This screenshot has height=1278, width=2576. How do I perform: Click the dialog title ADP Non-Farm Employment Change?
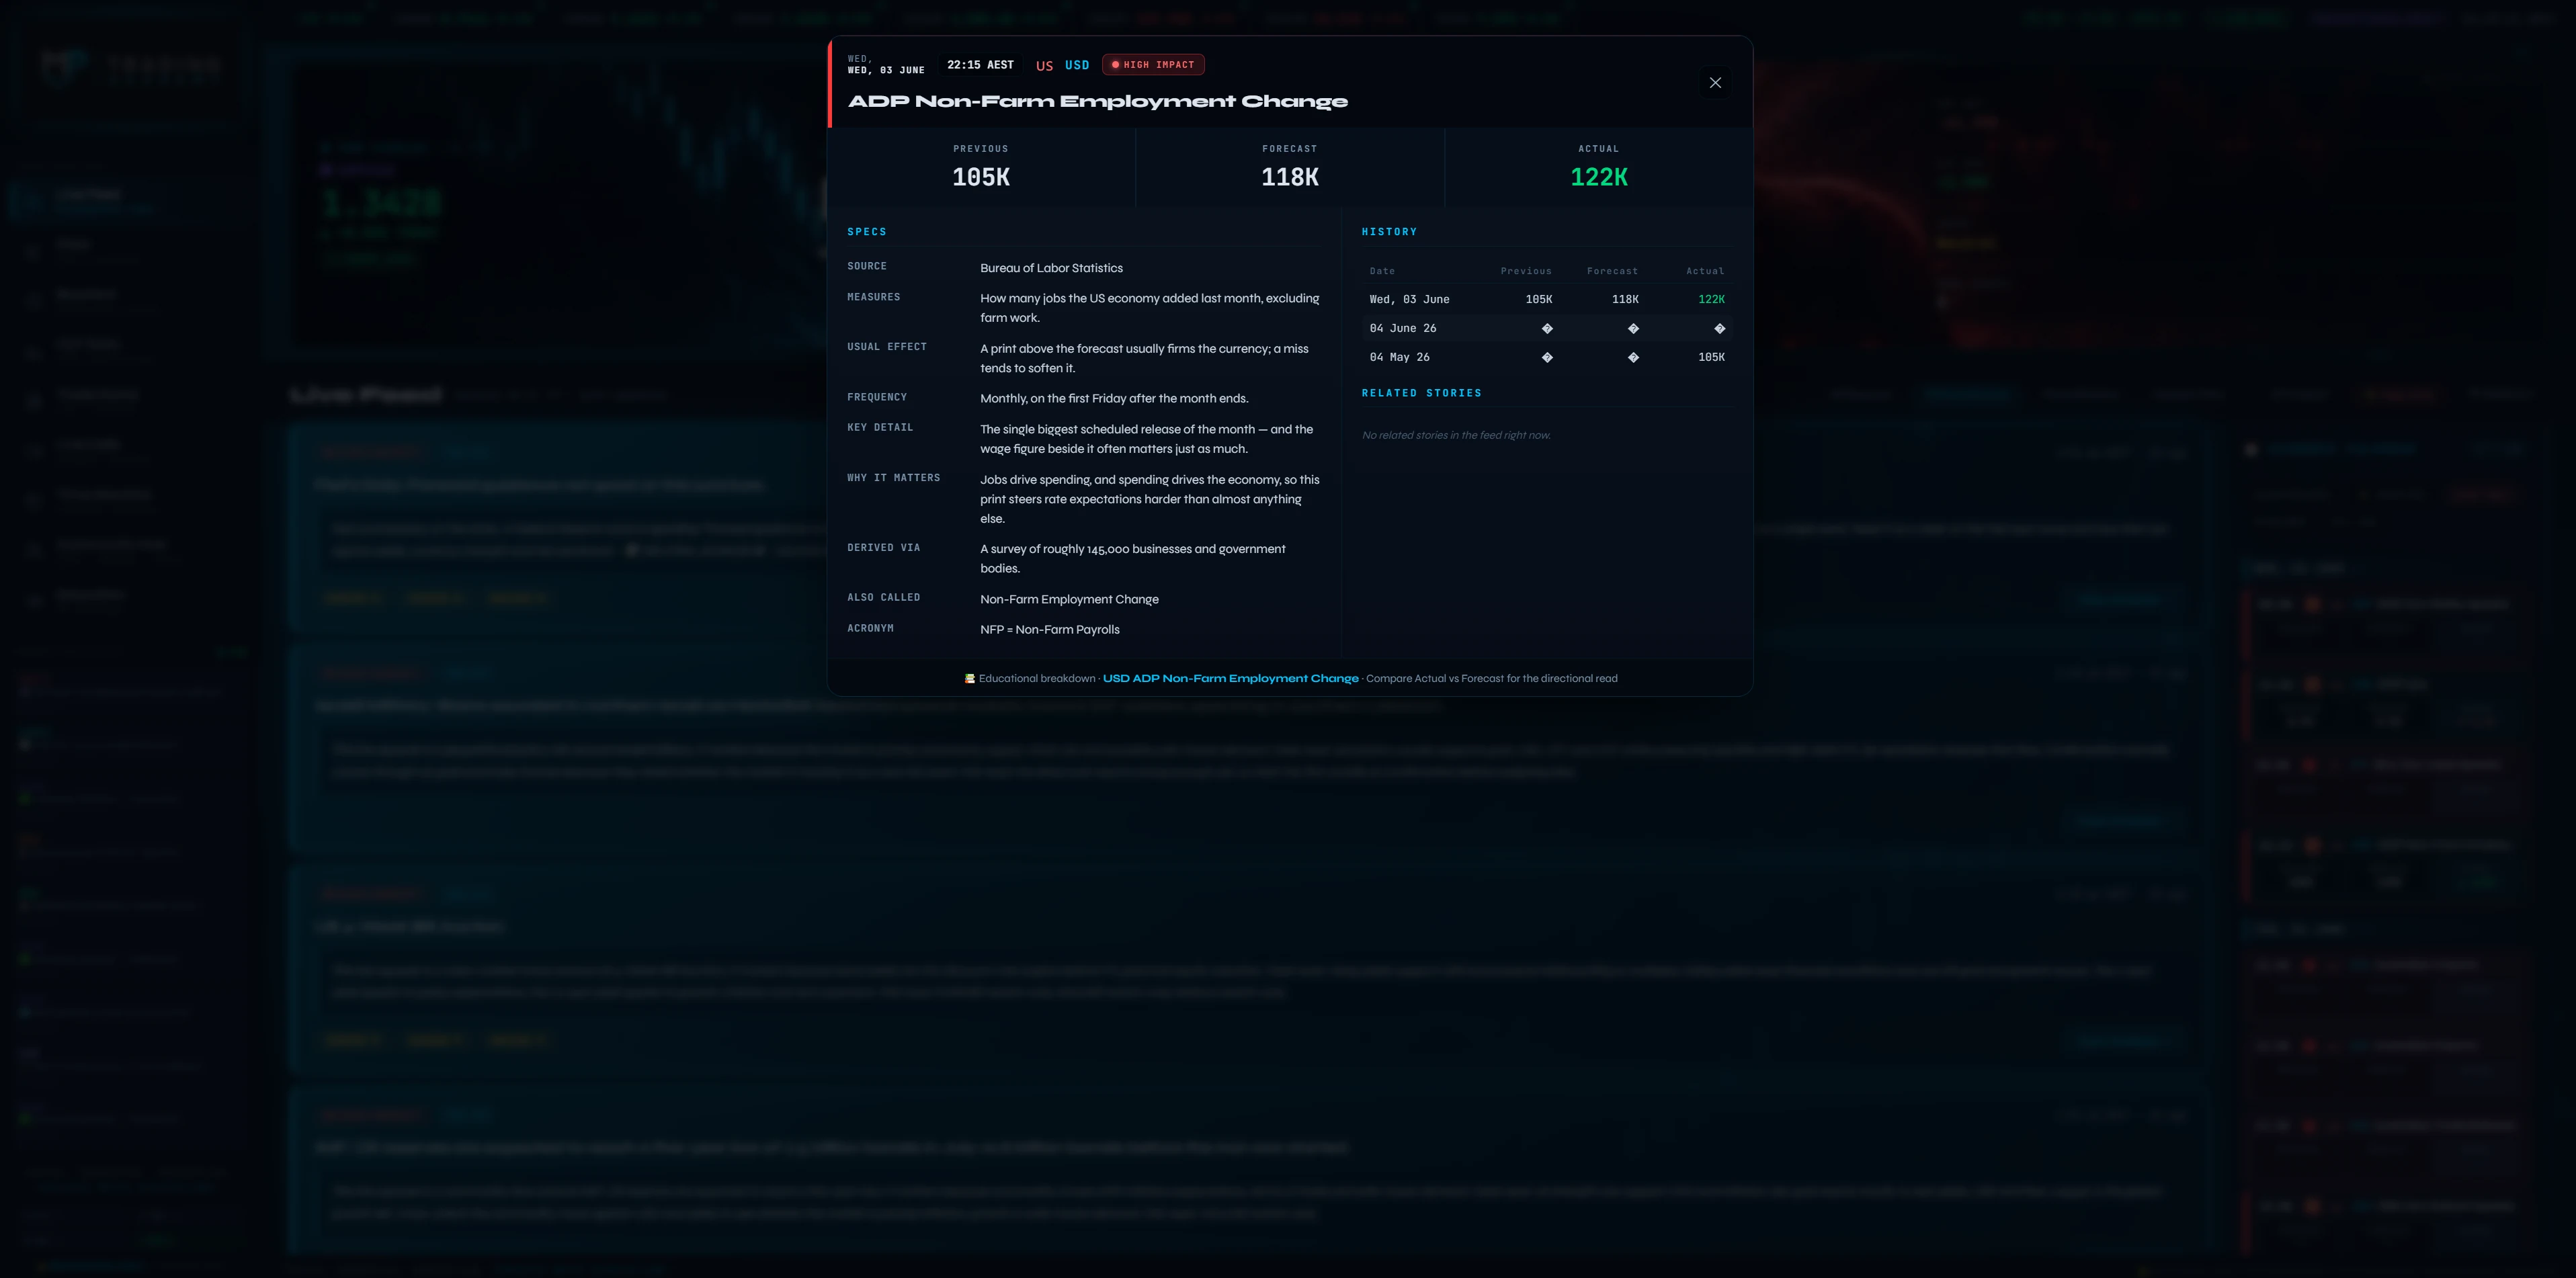[x=1097, y=101]
